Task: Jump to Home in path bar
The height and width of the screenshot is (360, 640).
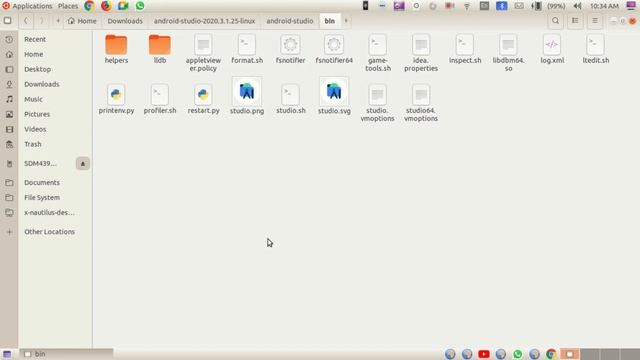Action: 82,21
